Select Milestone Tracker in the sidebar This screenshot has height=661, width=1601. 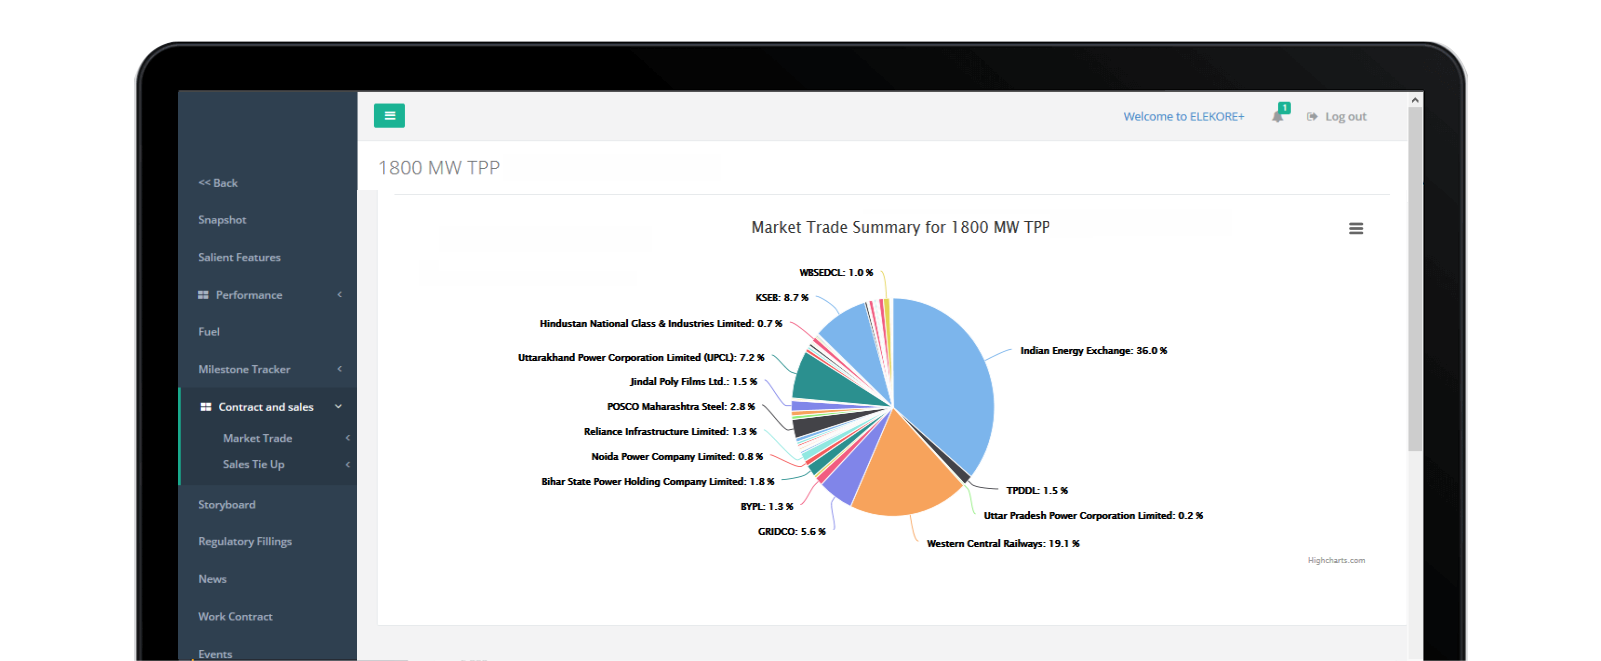244,369
